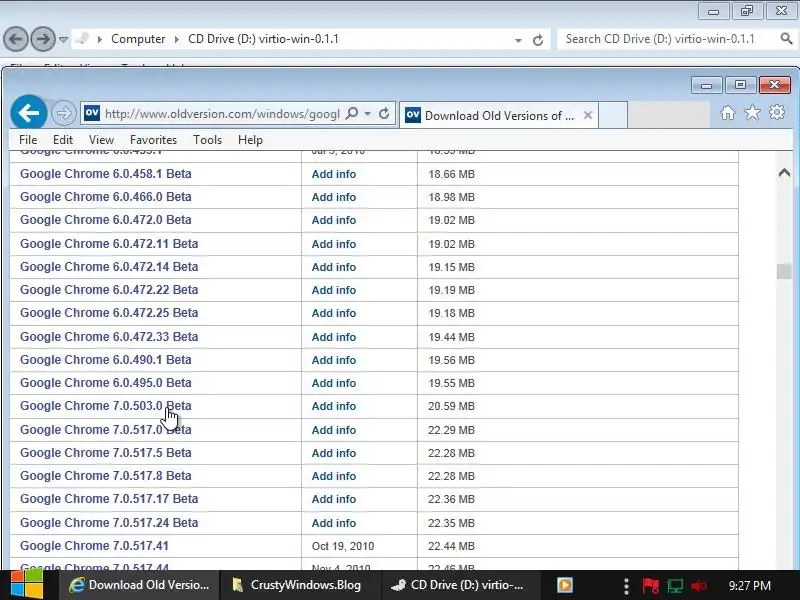The image size is (800, 600).
Task: Go back in the CD Drive Explorer window
Action: click(16, 39)
